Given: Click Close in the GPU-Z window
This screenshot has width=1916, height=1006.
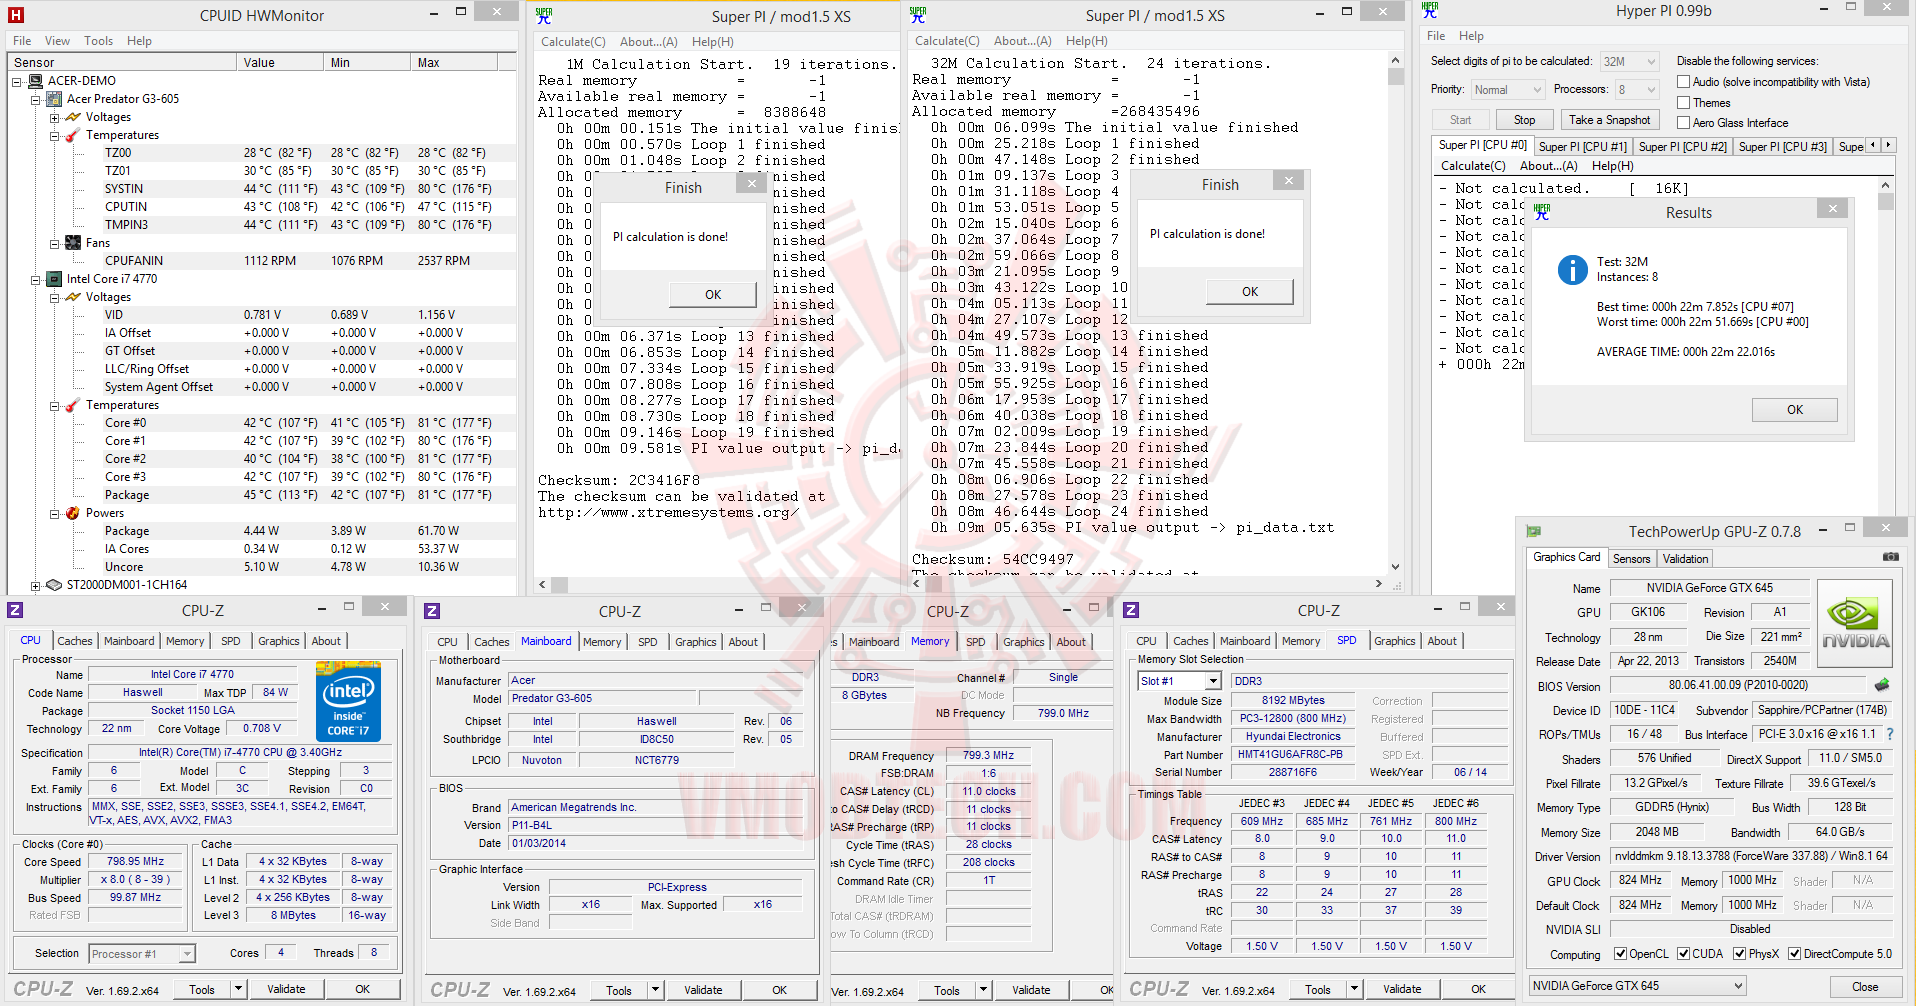Looking at the screenshot, I should pyautogui.click(x=1865, y=987).
